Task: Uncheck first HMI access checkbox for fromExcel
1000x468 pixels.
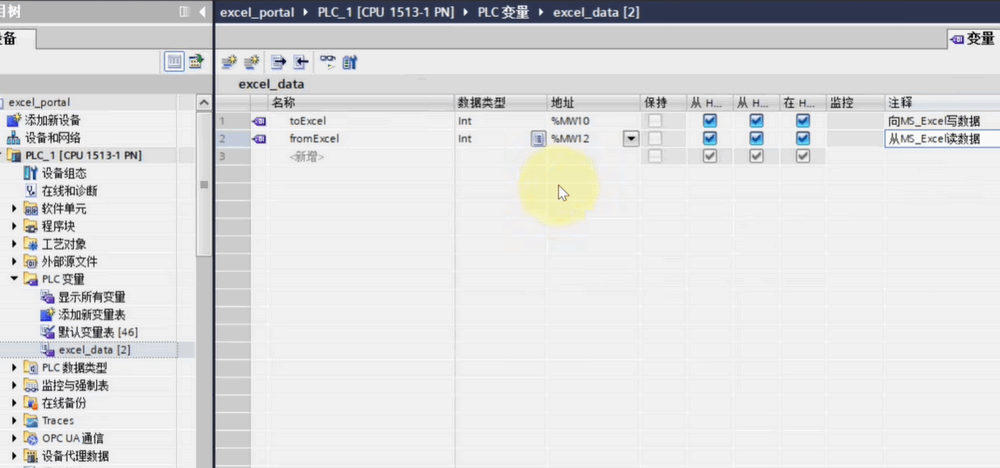Action: pyautogui.click(x=710, y=139)
